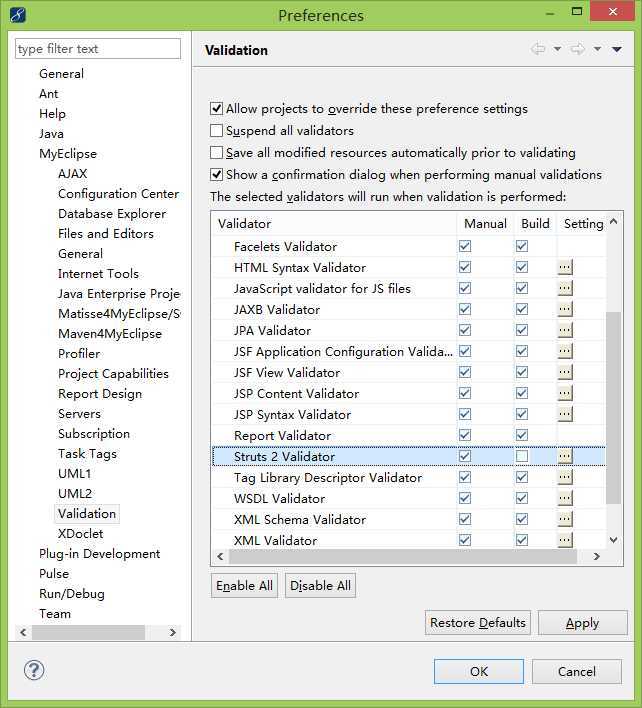The image size is (642, 708).
Task: Open settings for JPA Validator
Action: pyautogui.click(x=565, y=330)
